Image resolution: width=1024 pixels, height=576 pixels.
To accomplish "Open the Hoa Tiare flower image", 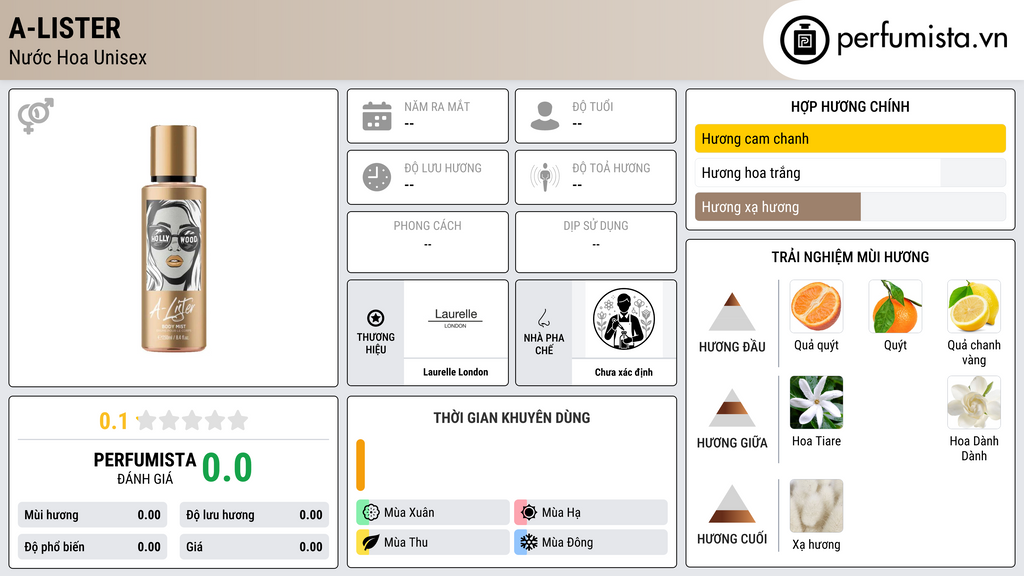I will coord(816,402).
